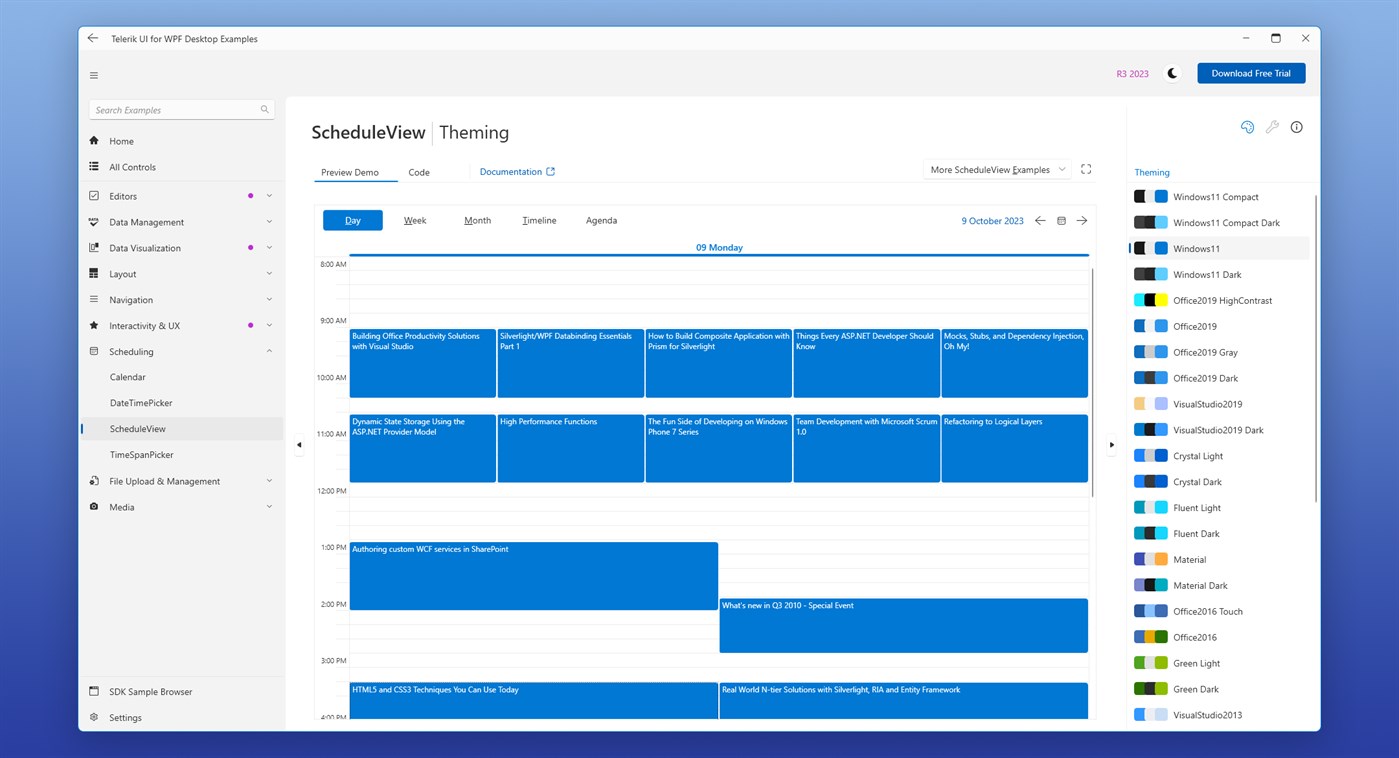1399x758 pixels.
Task: Click the Download Free Trial button
Action: [x=1250, y=72]
